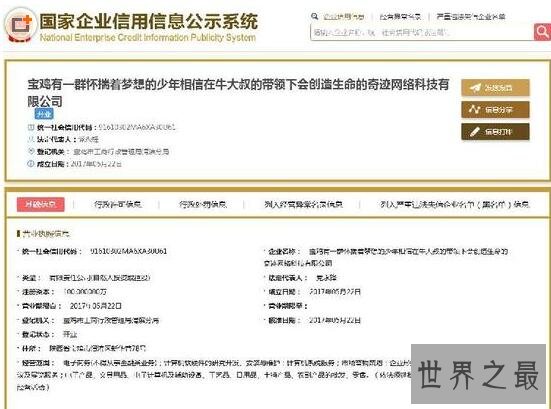Select the 企业信用信息 search category

click(343, 17)
